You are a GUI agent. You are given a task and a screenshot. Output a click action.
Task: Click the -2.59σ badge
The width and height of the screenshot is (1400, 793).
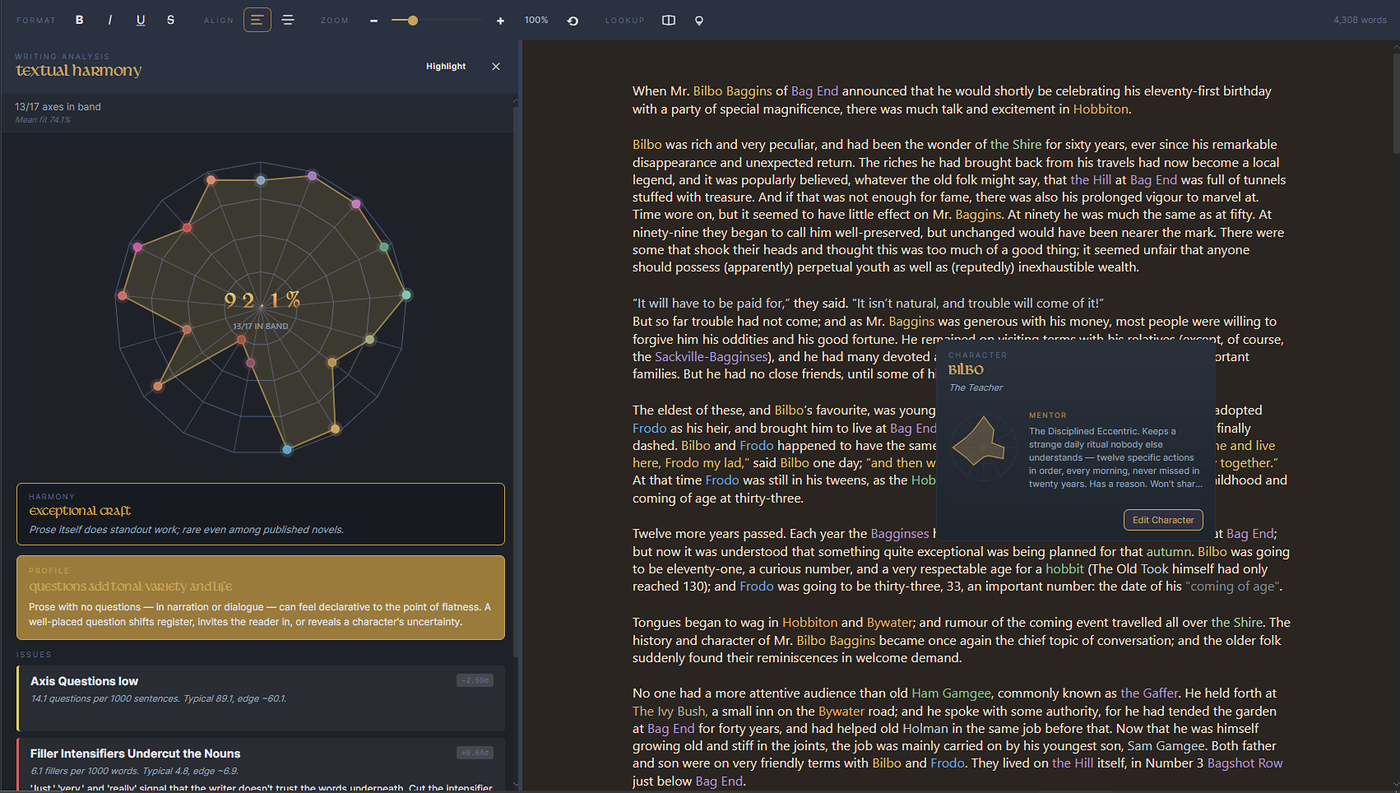click(x=474, y=680)
